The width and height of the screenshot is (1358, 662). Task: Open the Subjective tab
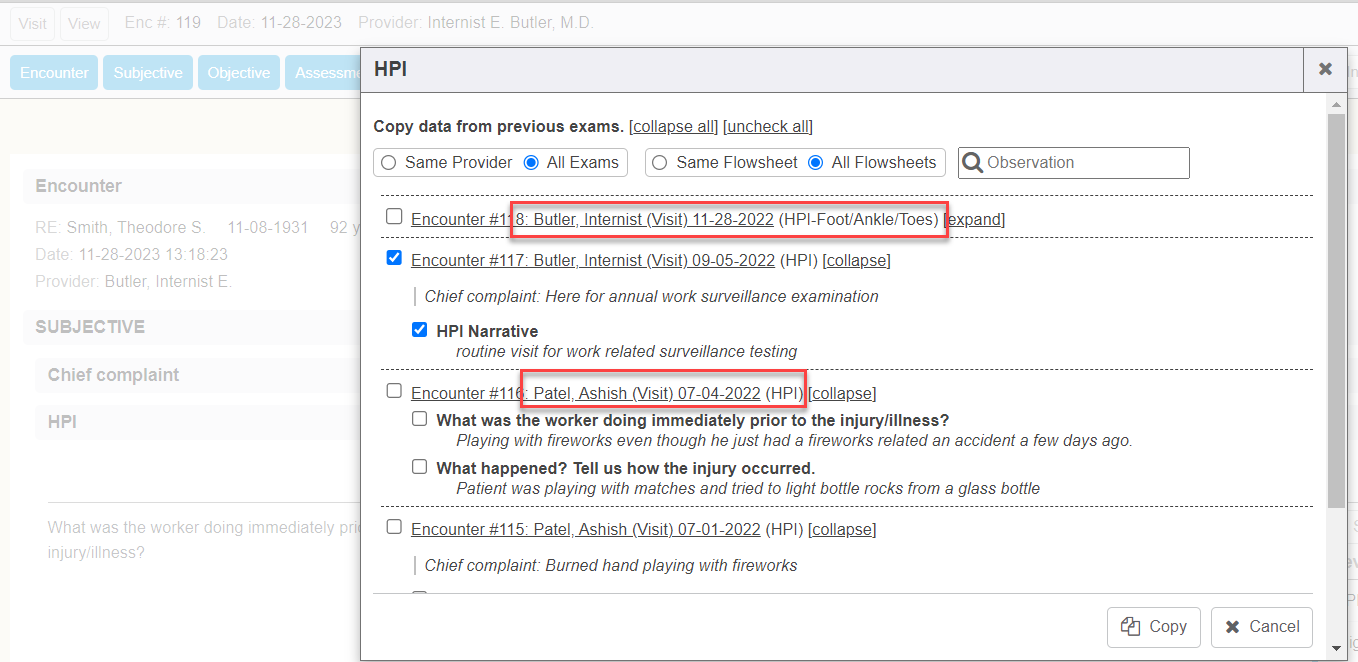coord(148,73)
